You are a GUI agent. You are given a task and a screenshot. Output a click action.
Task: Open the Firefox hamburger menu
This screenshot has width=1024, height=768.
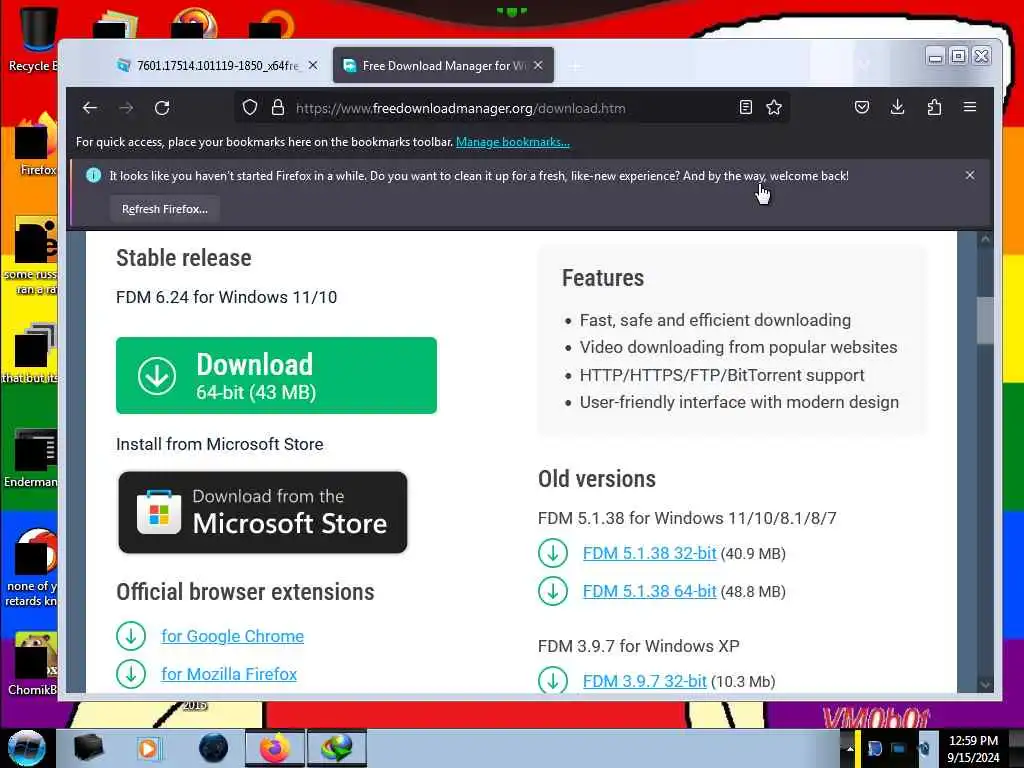970,107
